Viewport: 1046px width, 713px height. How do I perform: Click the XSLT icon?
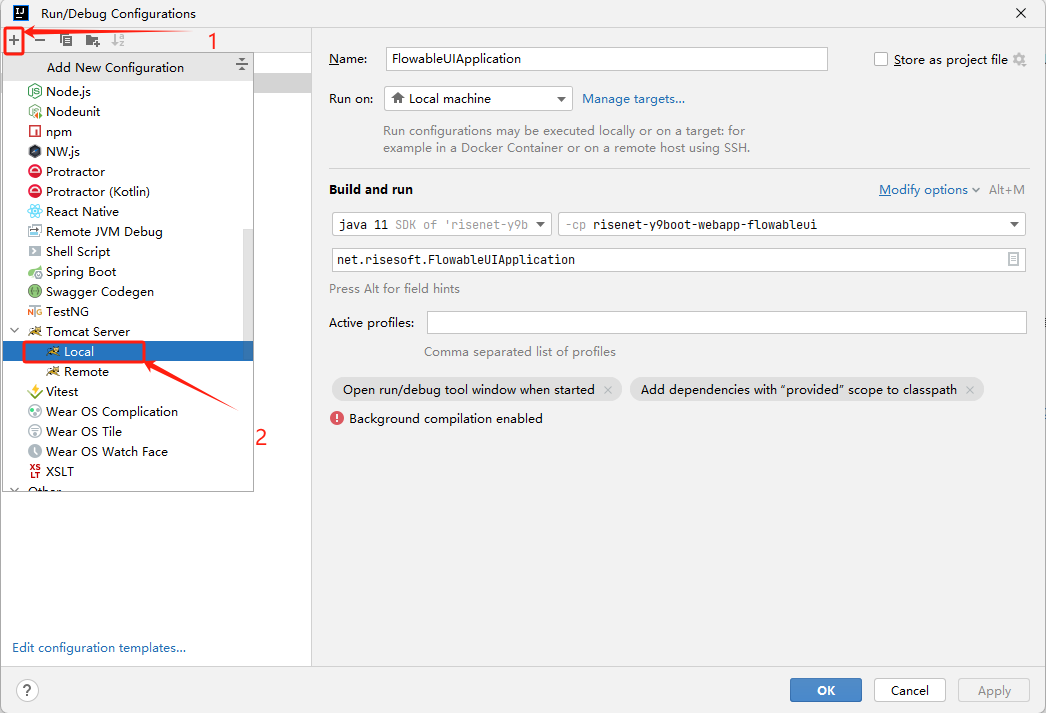35,471
